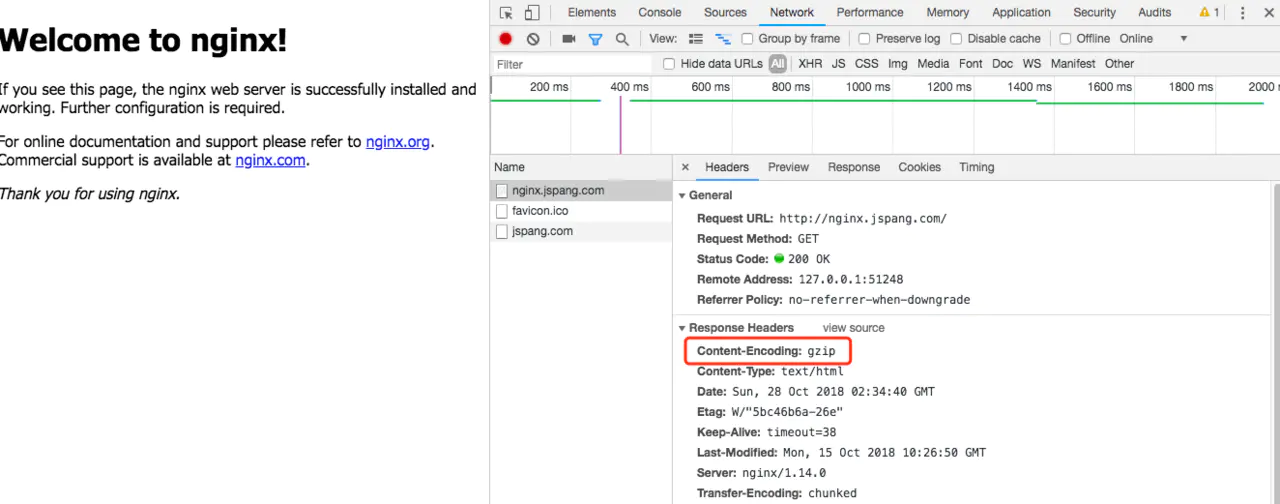Go to Memory tab
Screen dimensions: 1280x504
948,13
